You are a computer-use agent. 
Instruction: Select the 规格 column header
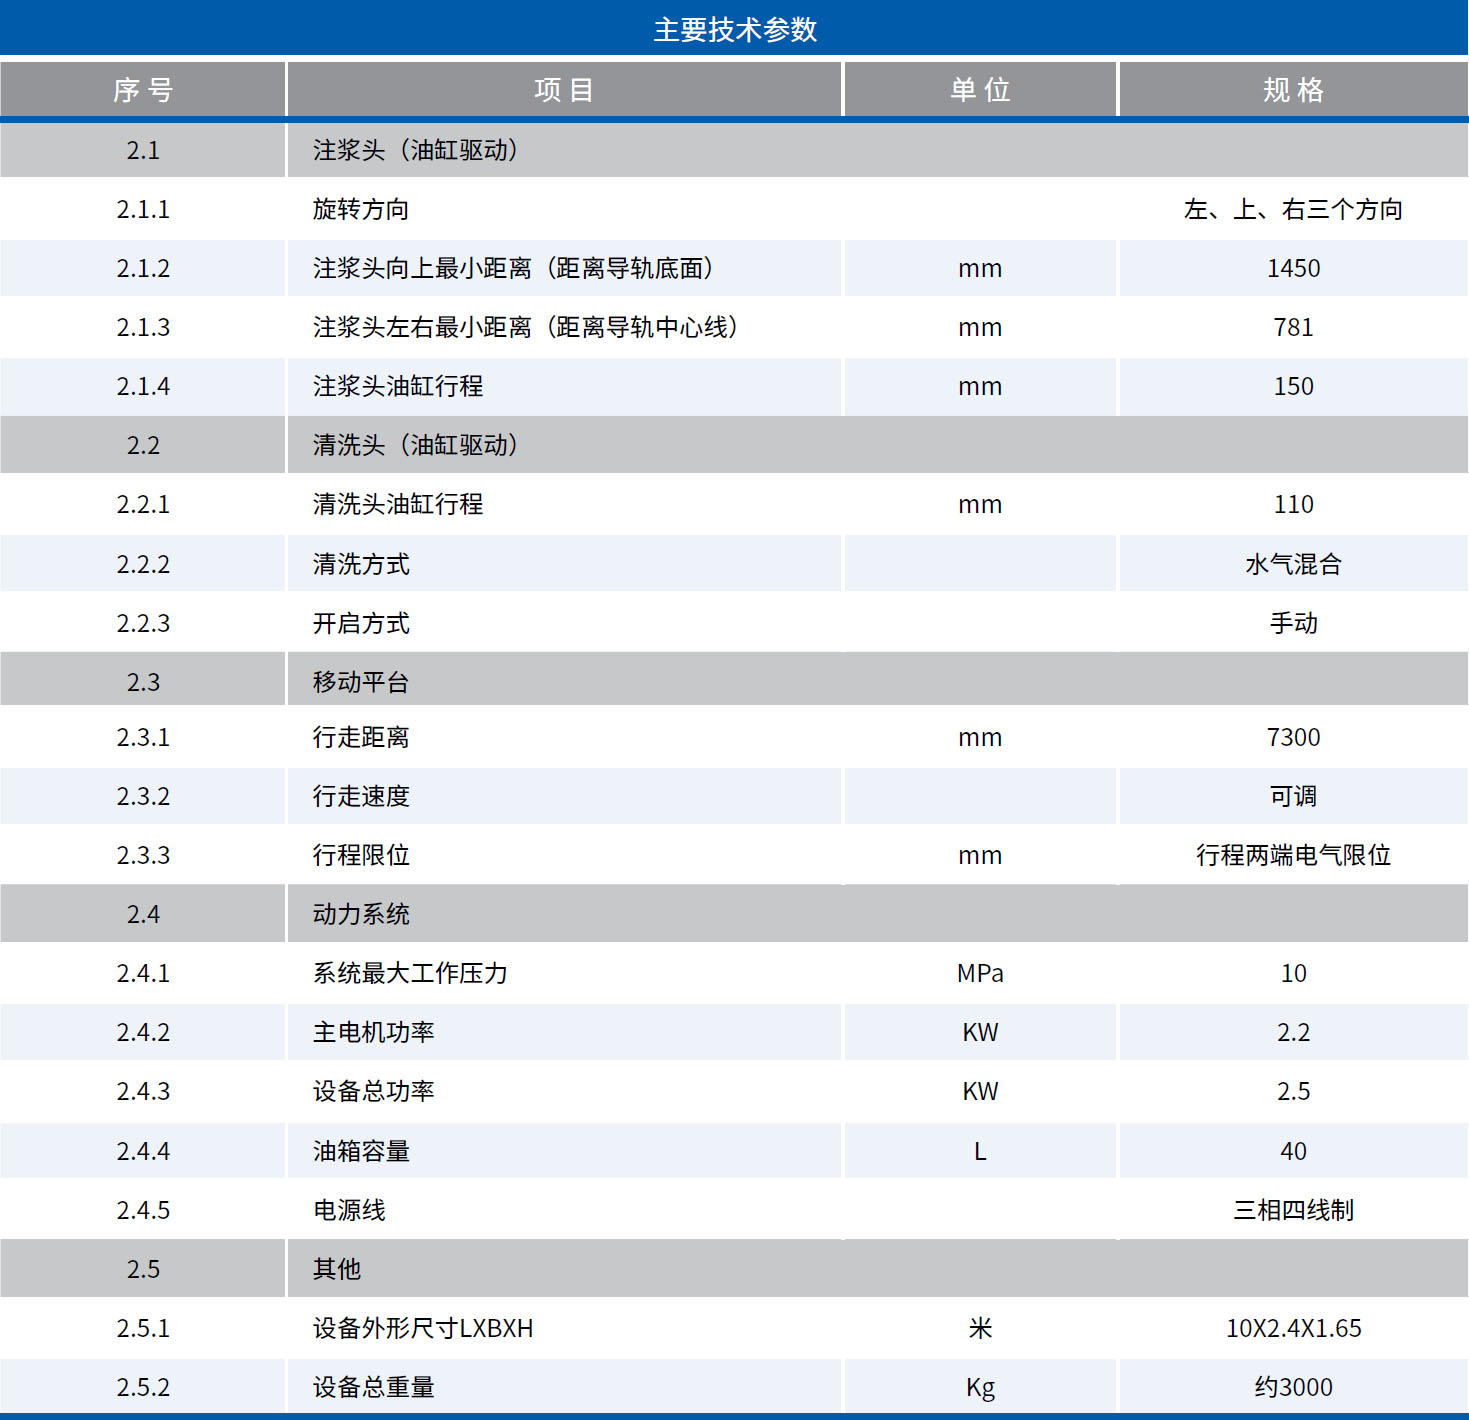pyautogui.click(x=1292, y=89)
